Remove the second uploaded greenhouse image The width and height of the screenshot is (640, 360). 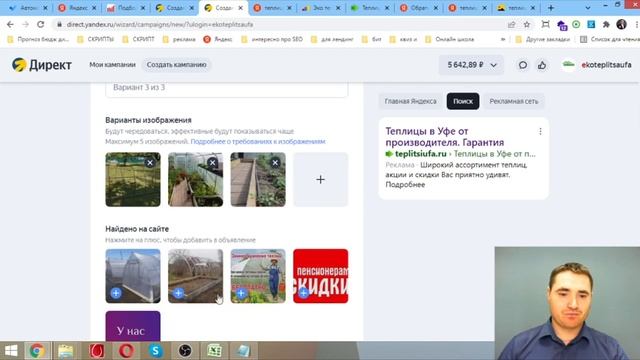tap(213, 163)
